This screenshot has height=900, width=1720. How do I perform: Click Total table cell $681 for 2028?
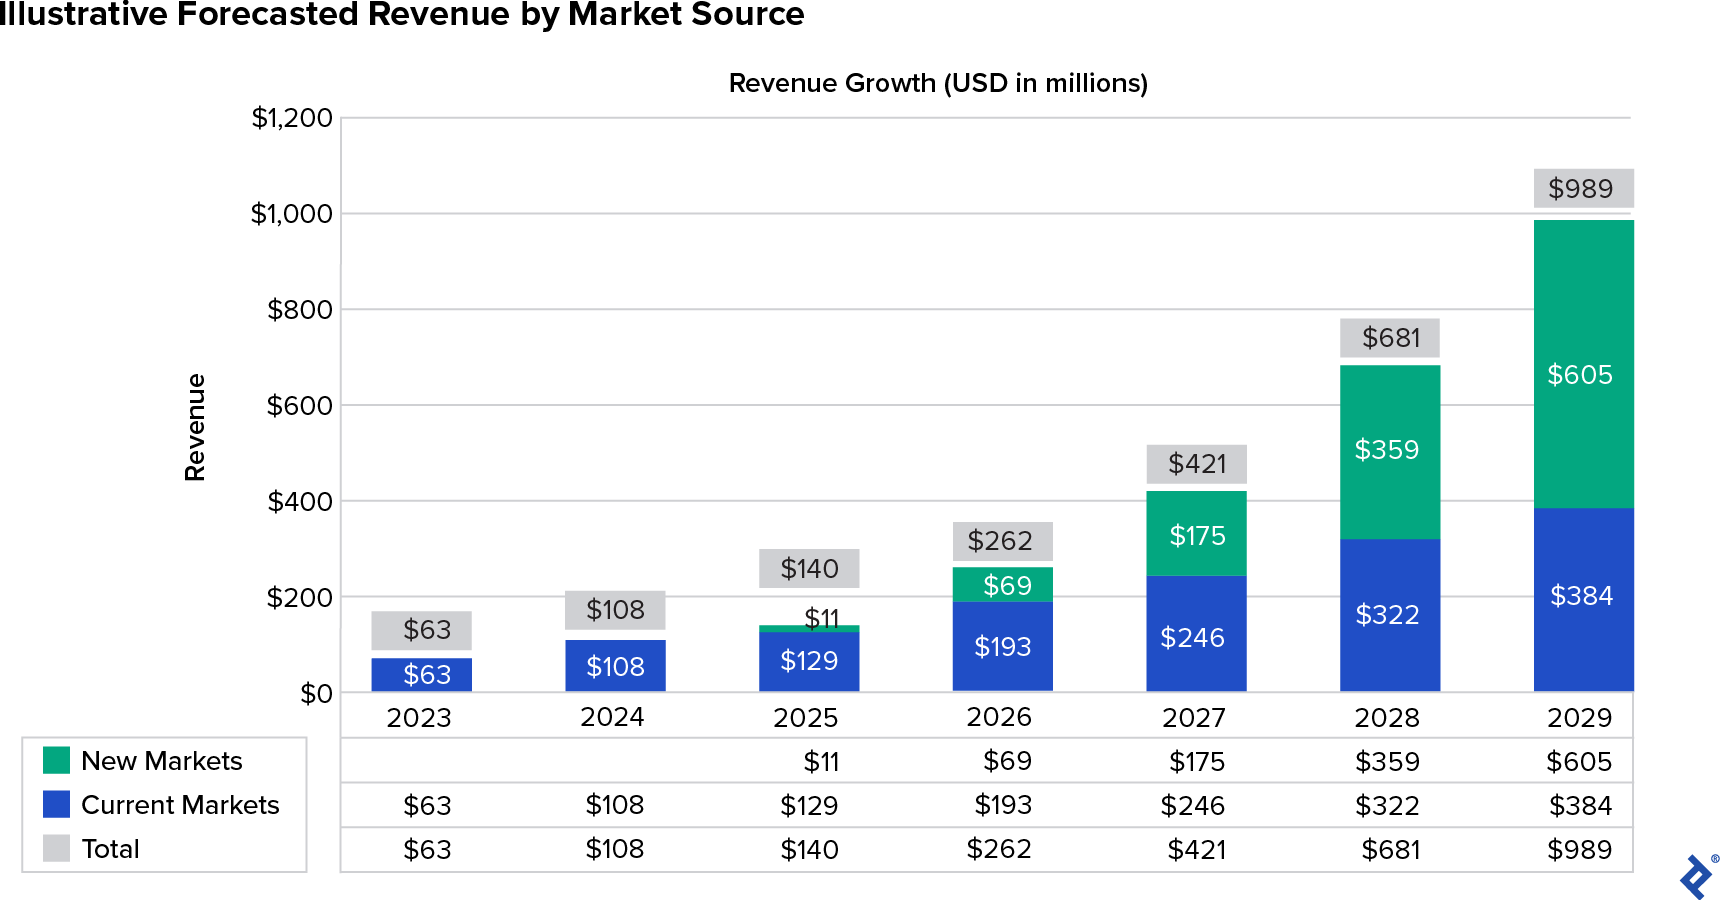pos(1391,850)
